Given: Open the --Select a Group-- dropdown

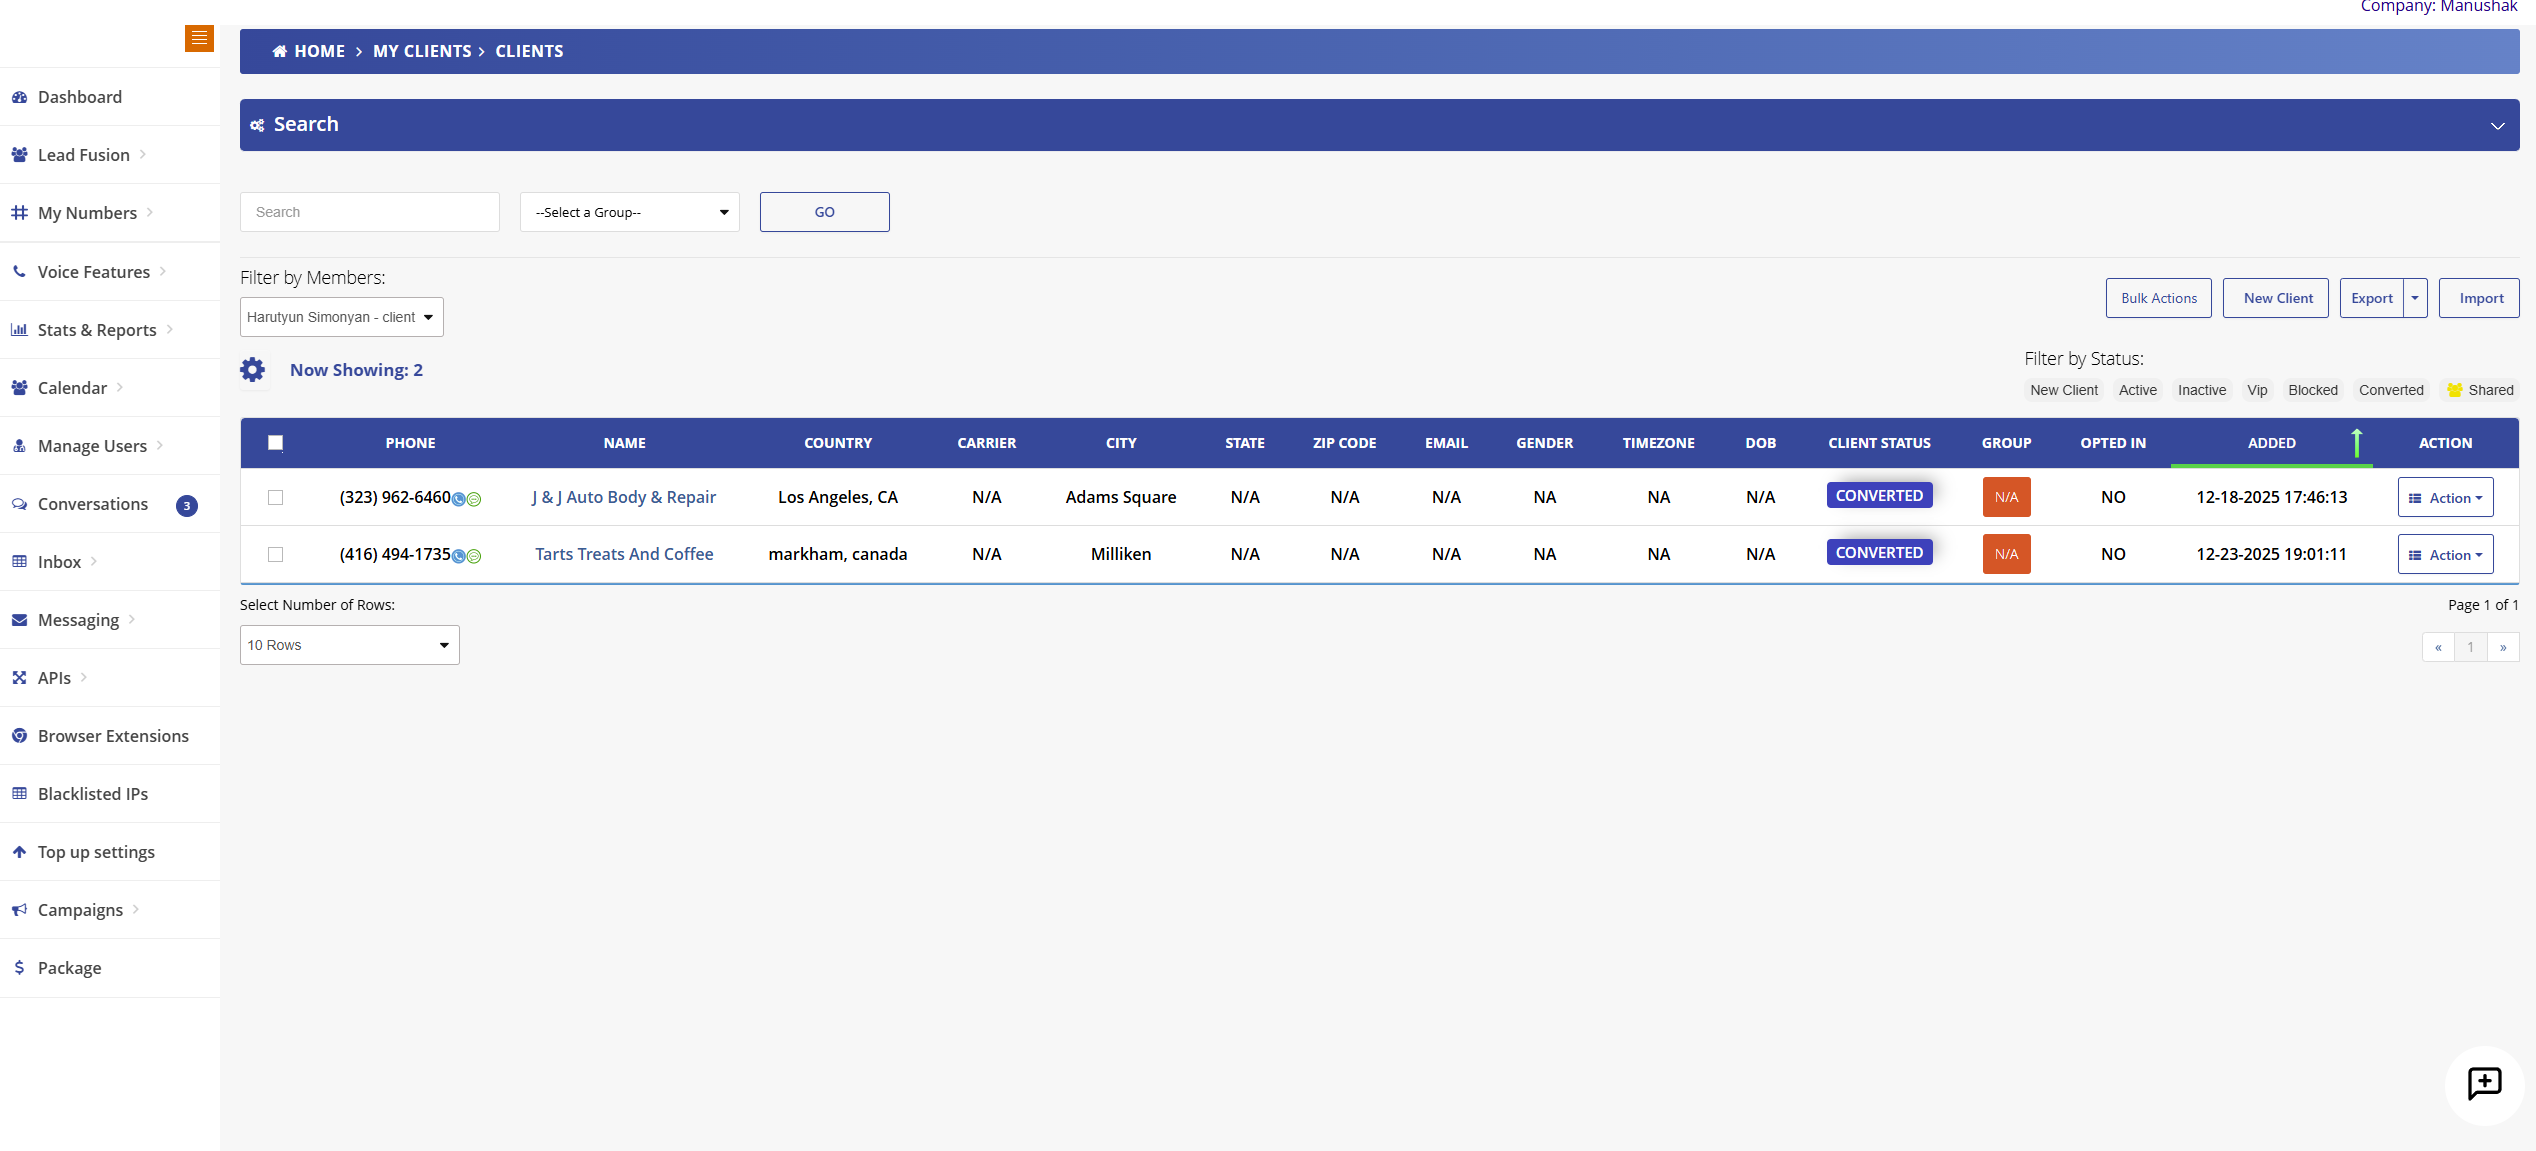Looking at the screenshot, I should [x=629, y=212].
